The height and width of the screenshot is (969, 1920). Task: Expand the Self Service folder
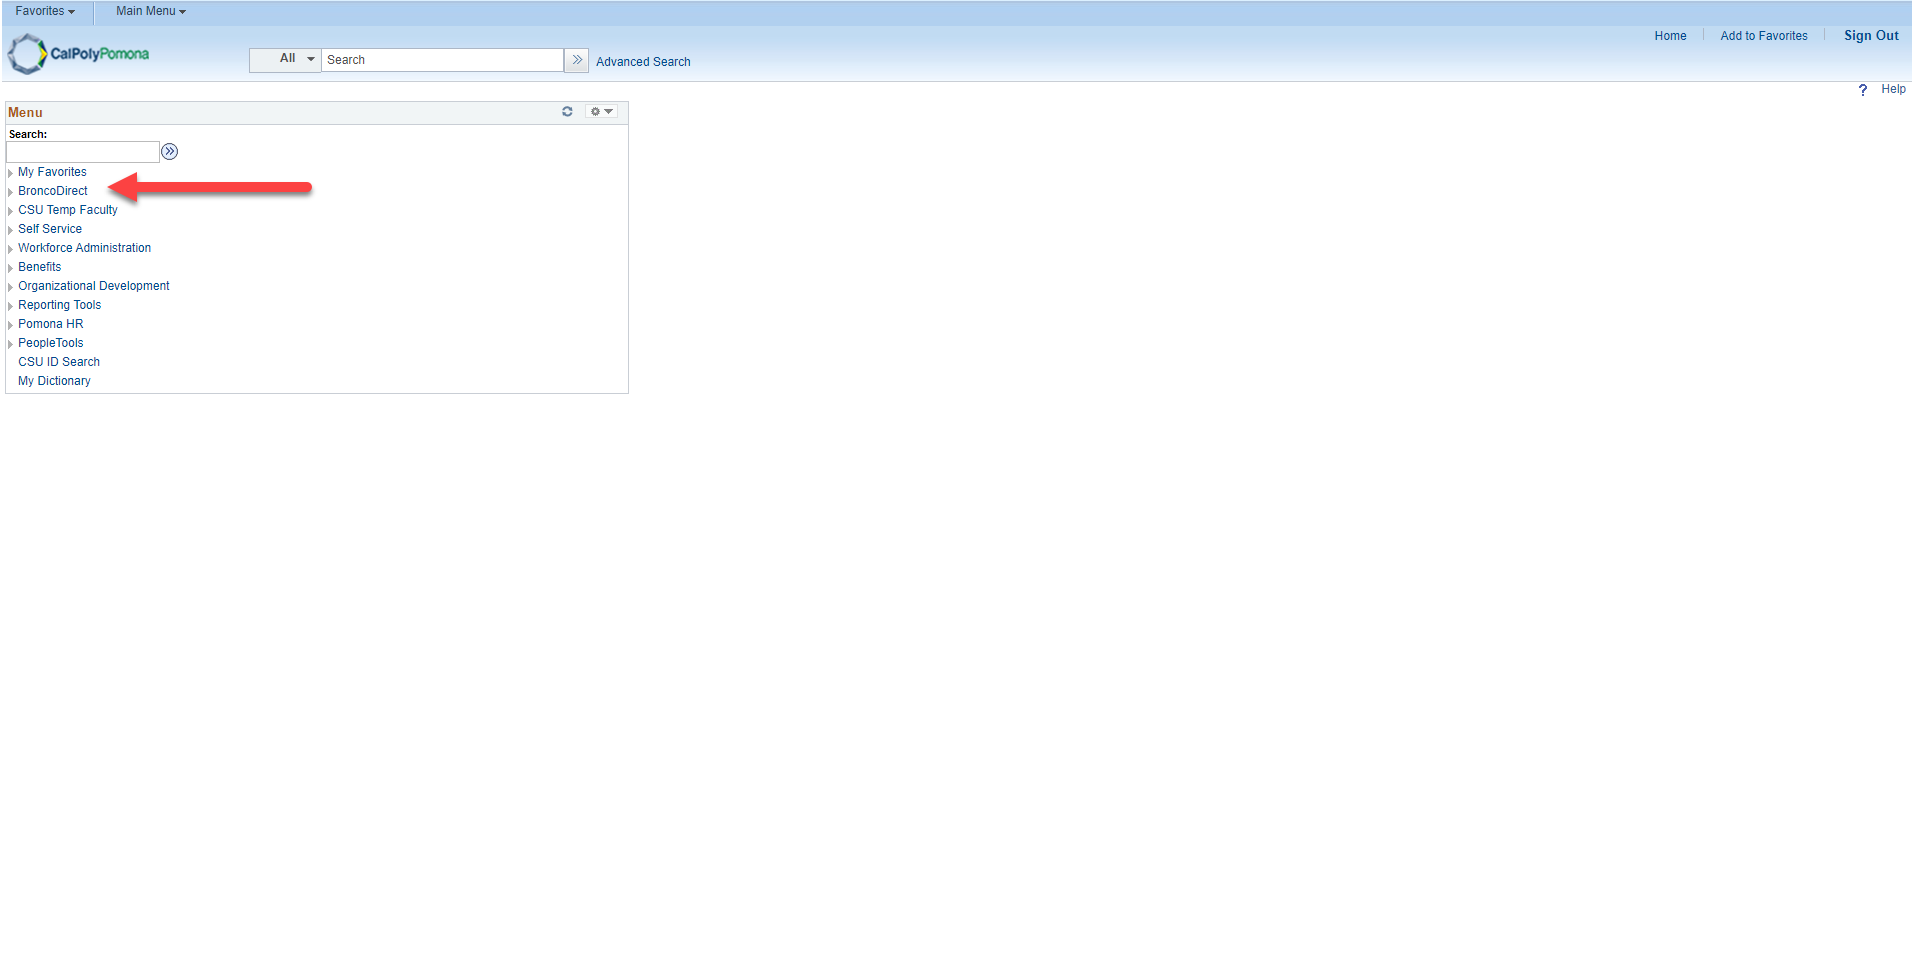(x=50, y=228)
